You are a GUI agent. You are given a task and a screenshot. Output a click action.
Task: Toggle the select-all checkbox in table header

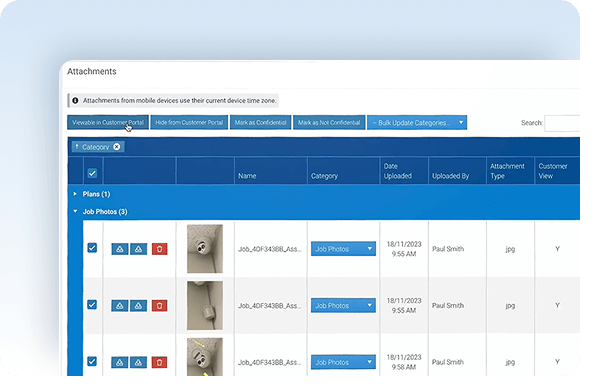(x=92, y=173)
